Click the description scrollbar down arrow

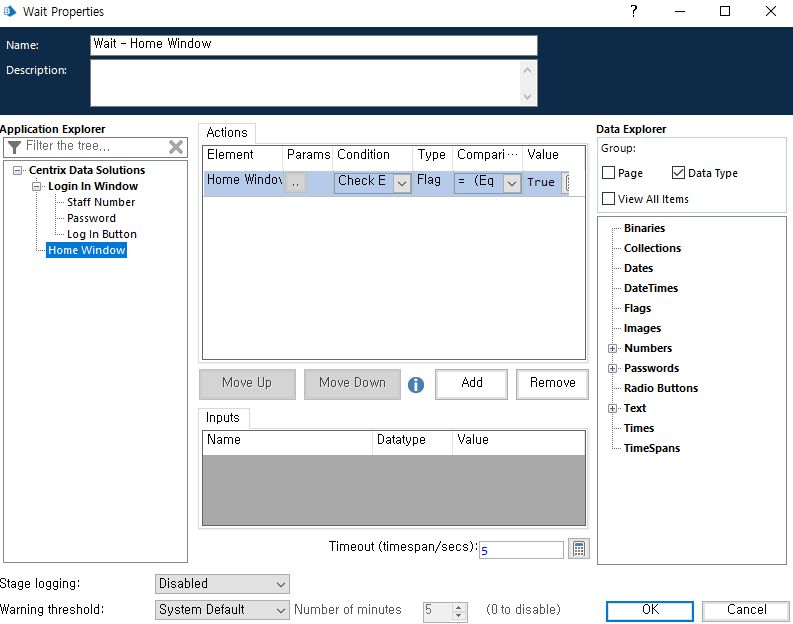pos(527,97)
